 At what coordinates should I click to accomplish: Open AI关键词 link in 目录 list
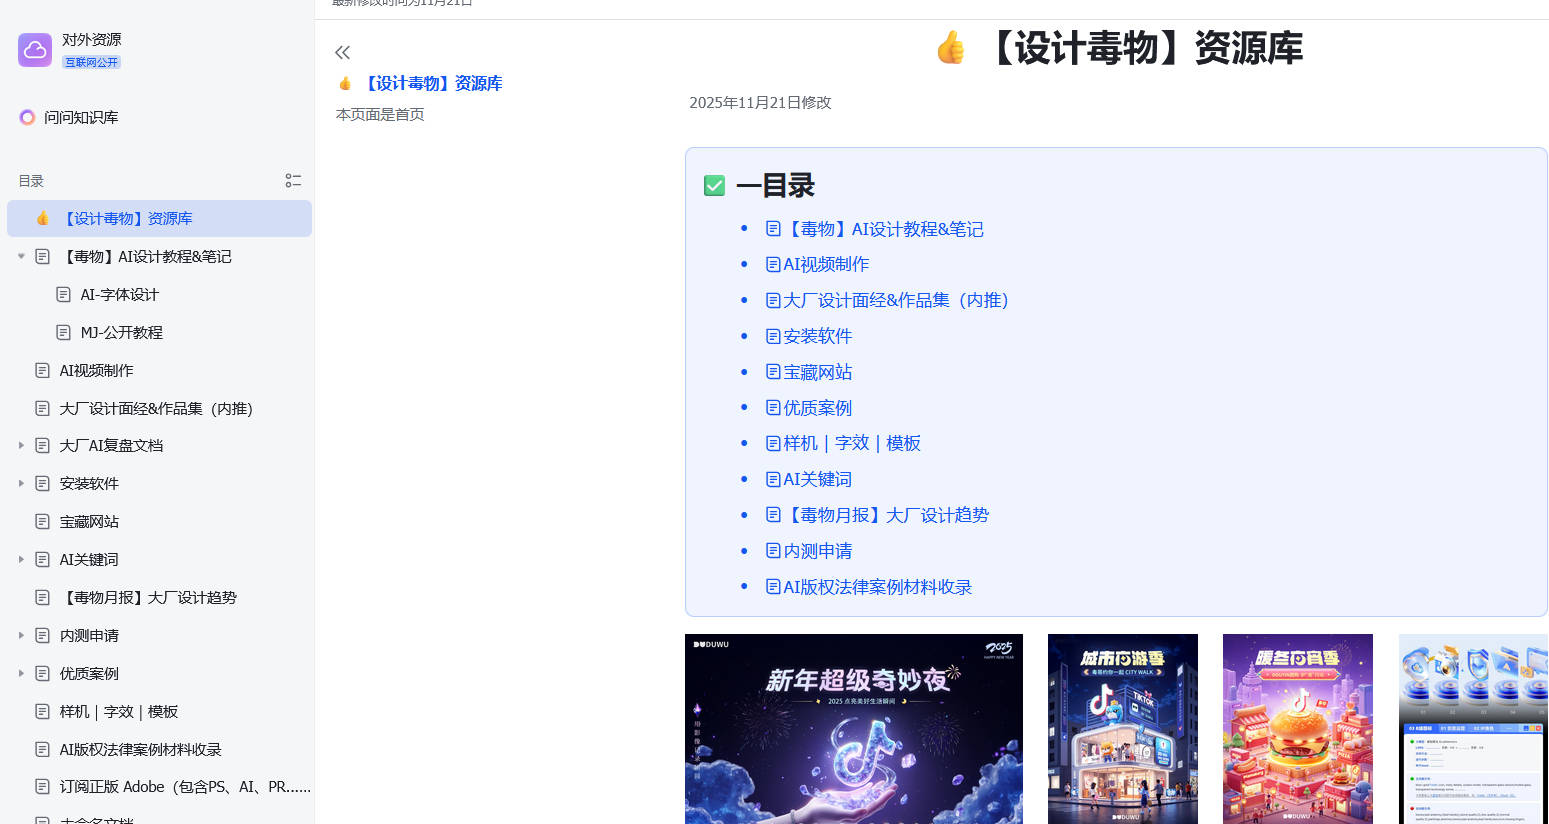[x=809, y=479]
